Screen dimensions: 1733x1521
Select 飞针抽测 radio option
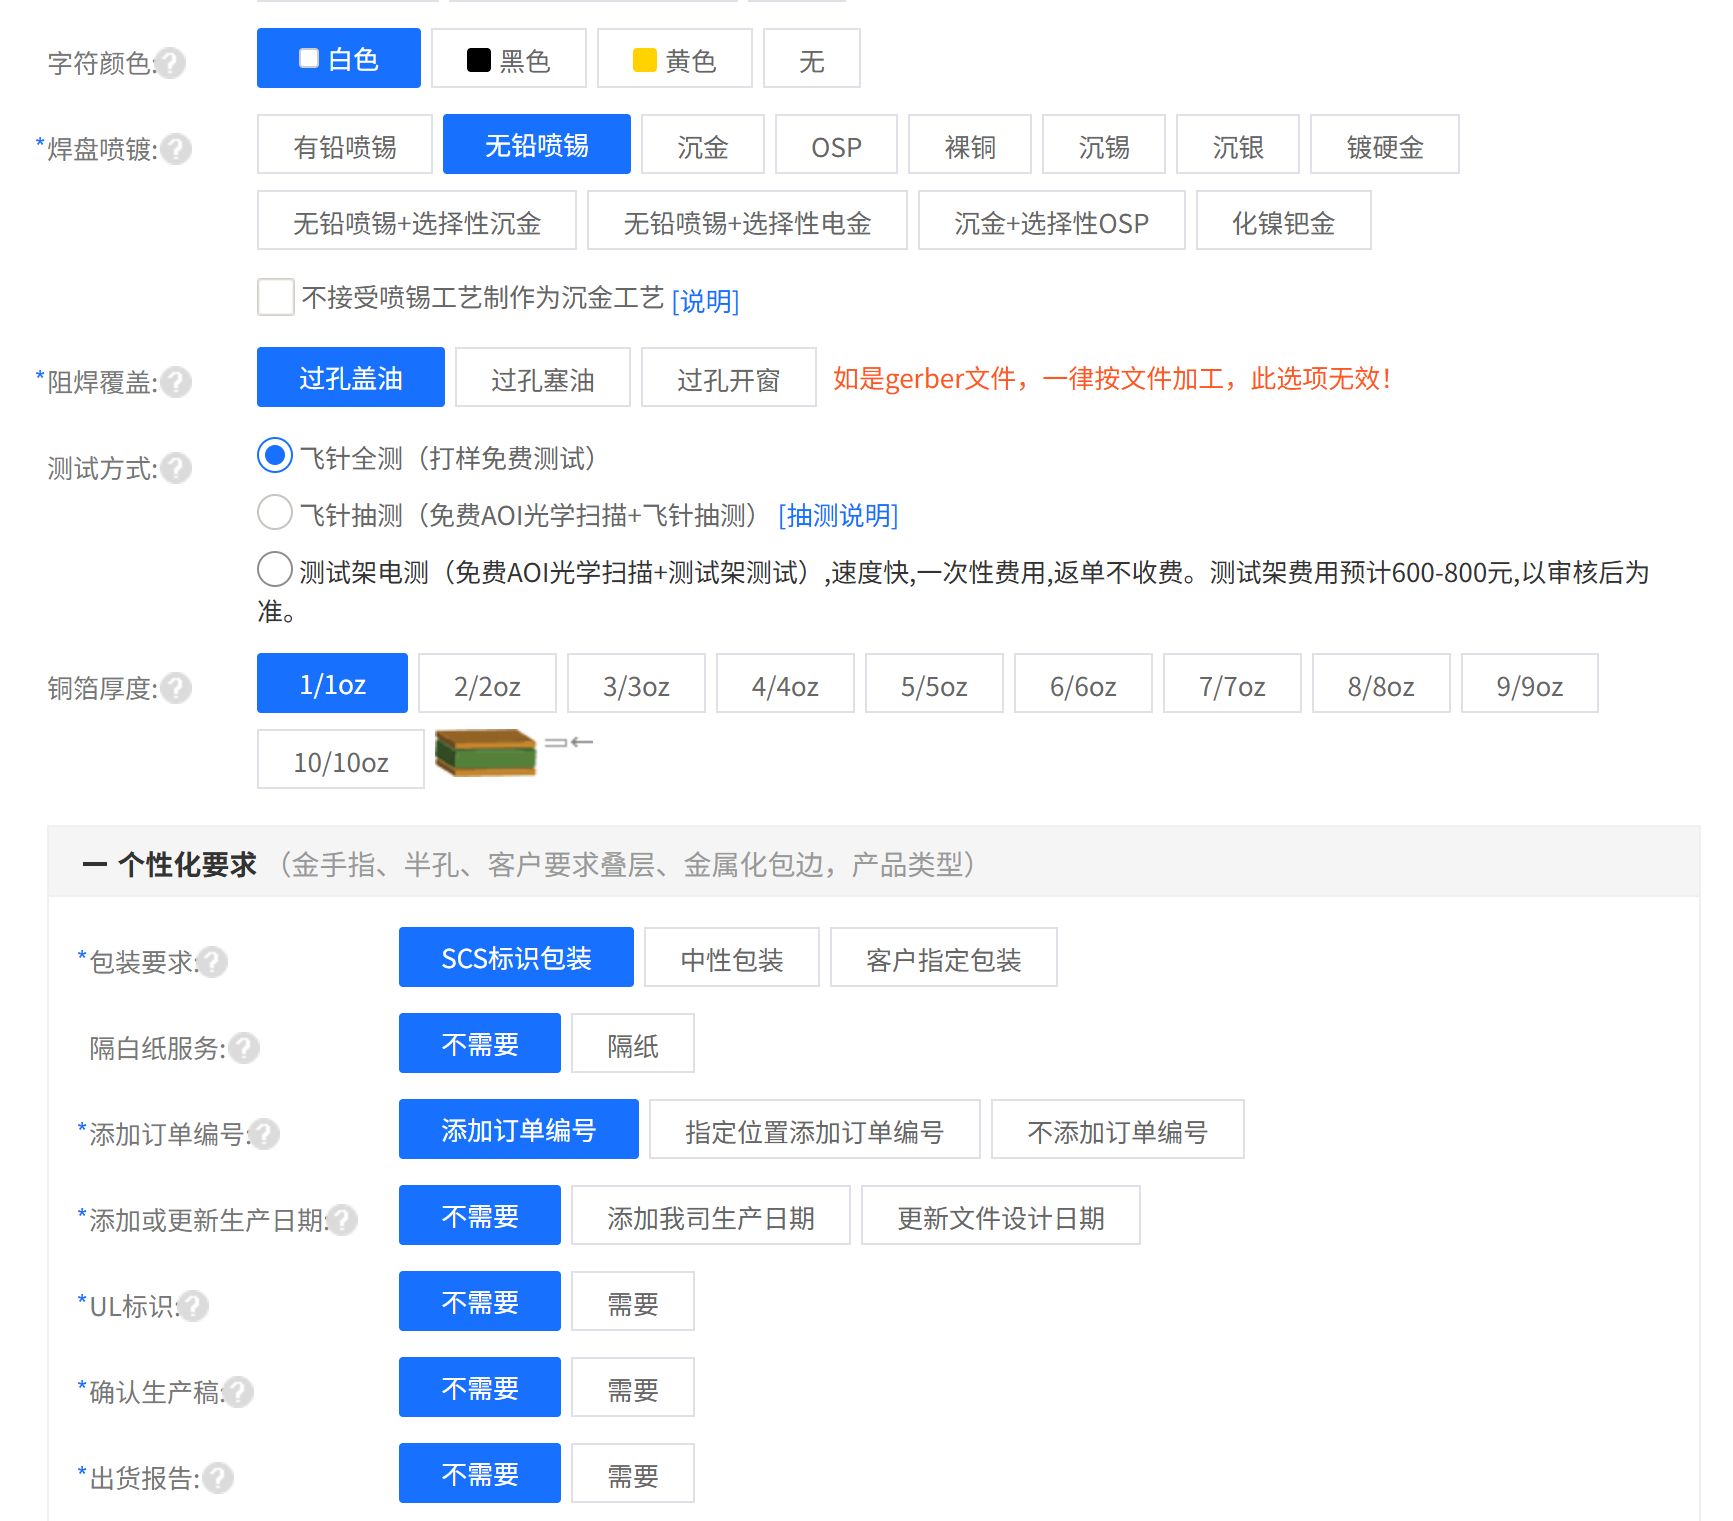(x=274, y=512)
